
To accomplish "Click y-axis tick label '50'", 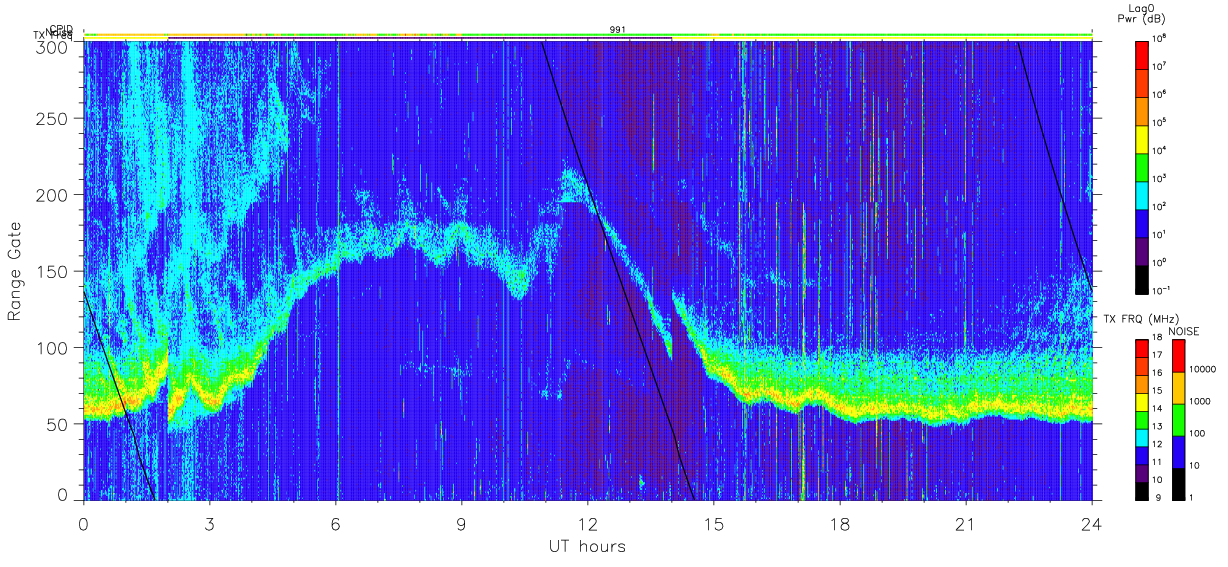I will click(x=59, y=424).
